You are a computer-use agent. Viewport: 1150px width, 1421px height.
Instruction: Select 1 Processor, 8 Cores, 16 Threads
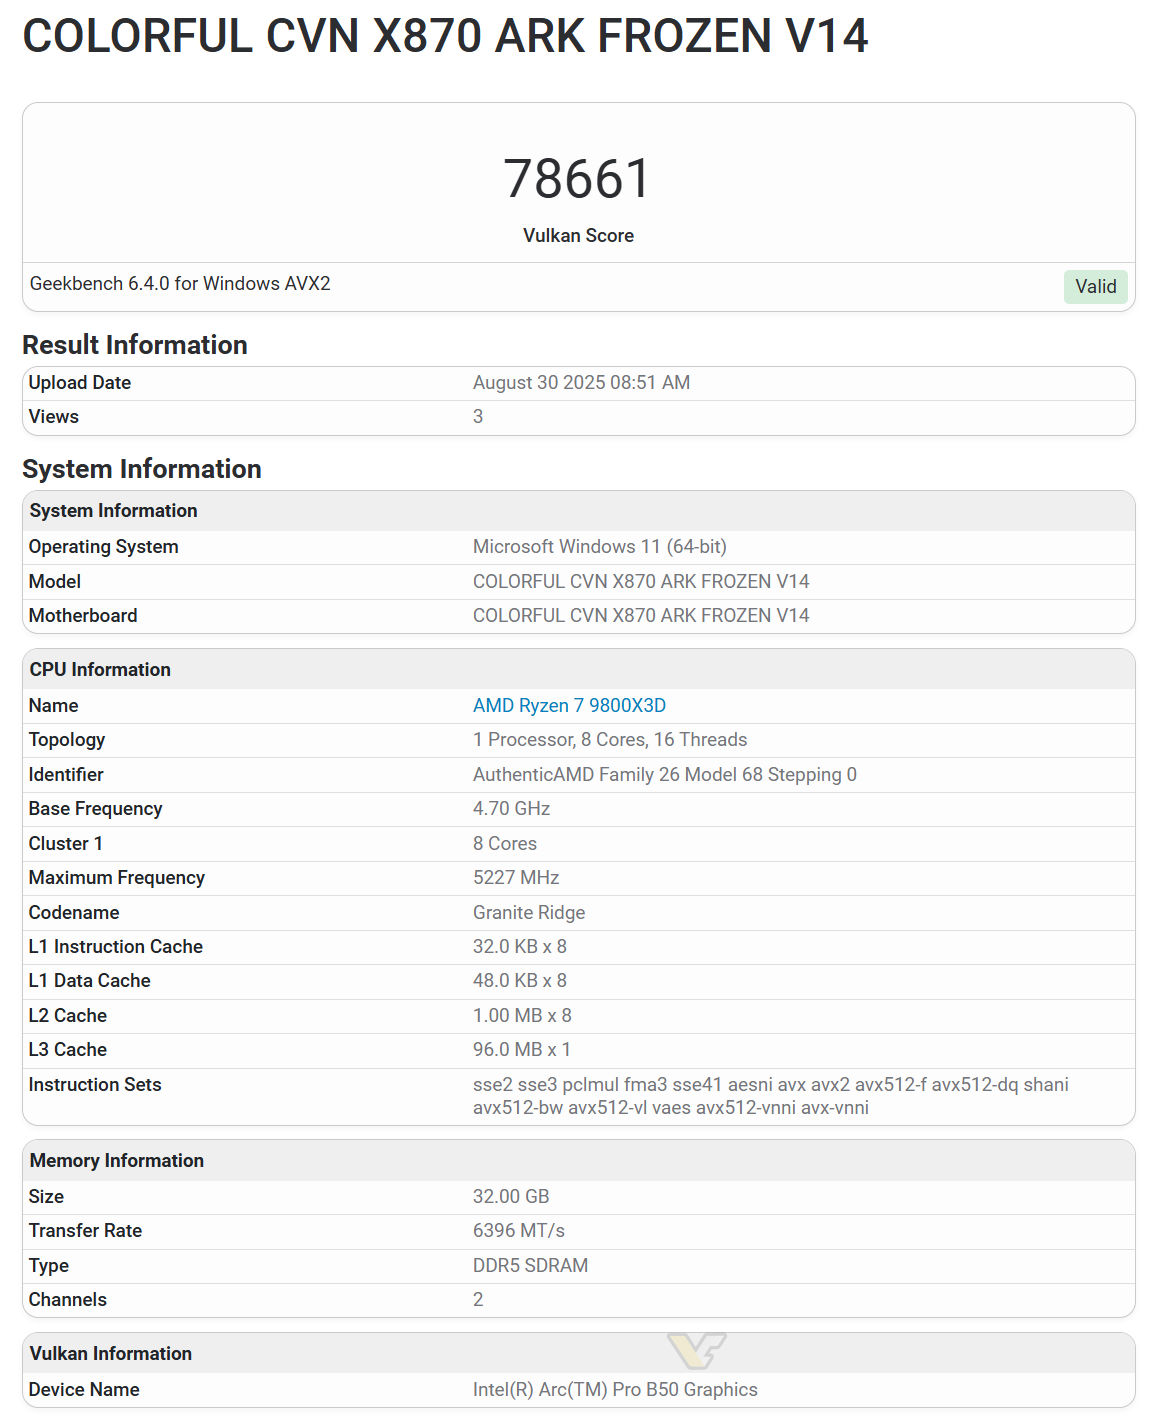pyautogui.click(x=610, y=740)
